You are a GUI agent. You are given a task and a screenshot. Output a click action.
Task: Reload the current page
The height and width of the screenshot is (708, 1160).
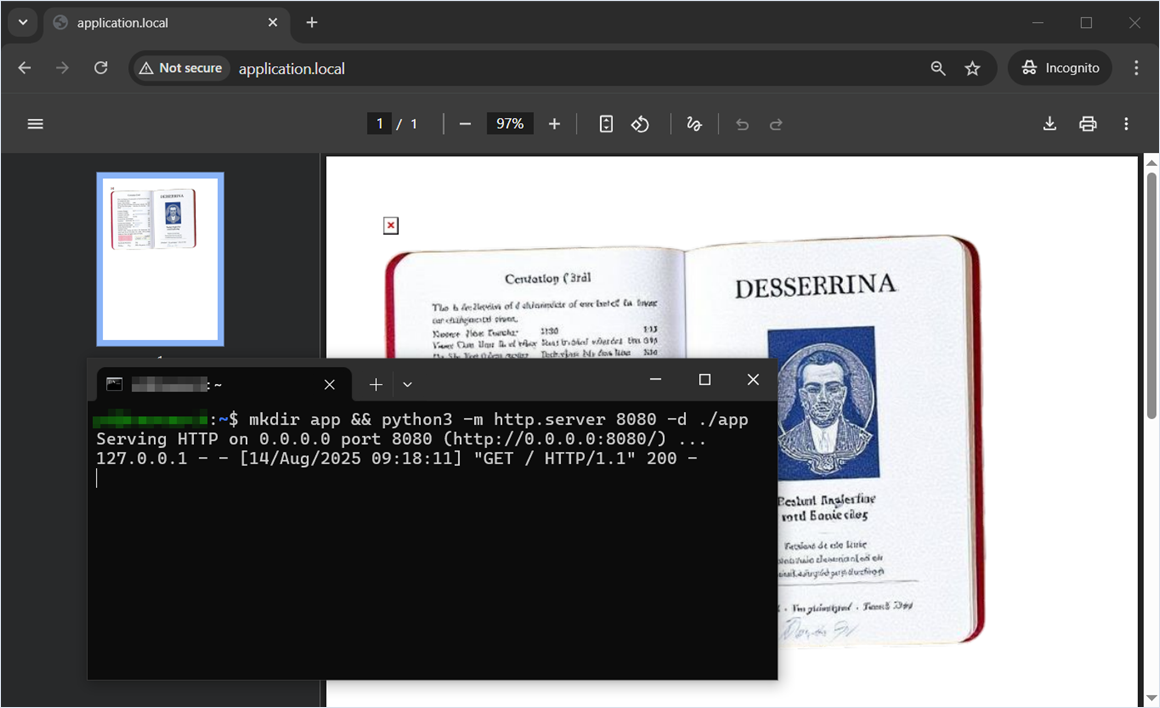click(x=101, y=68)
